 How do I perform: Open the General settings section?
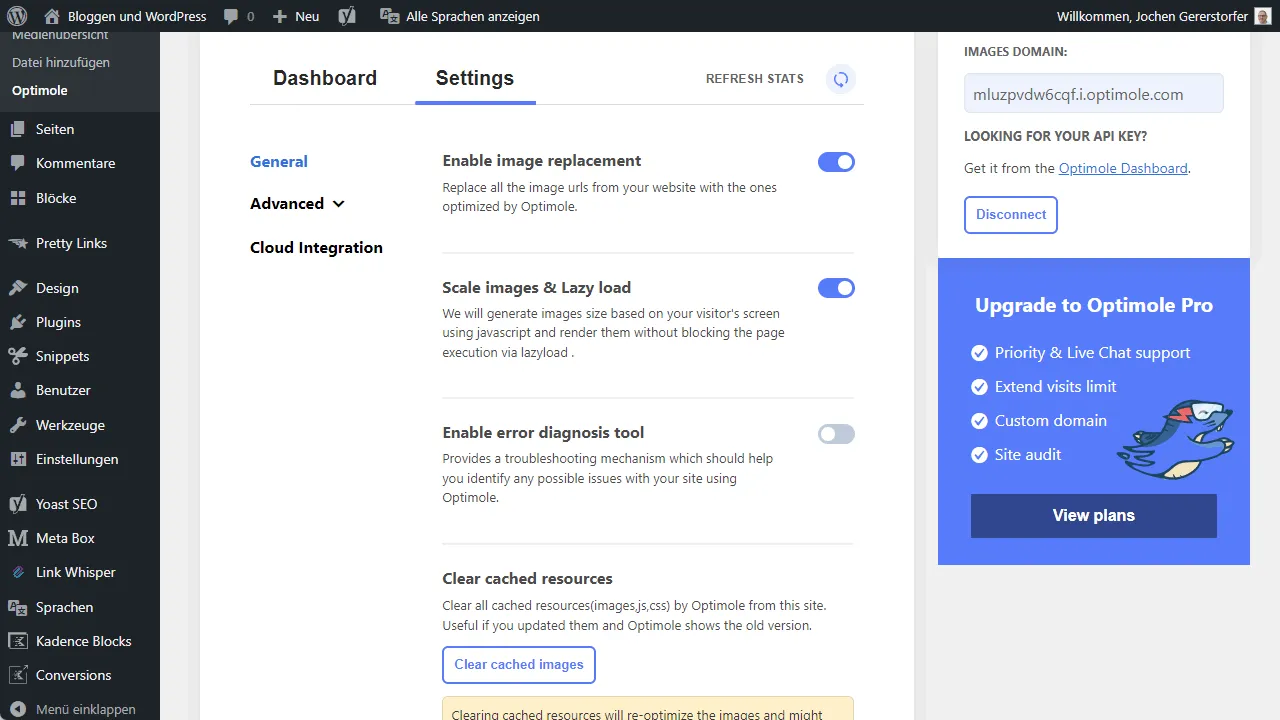[279, 161]
